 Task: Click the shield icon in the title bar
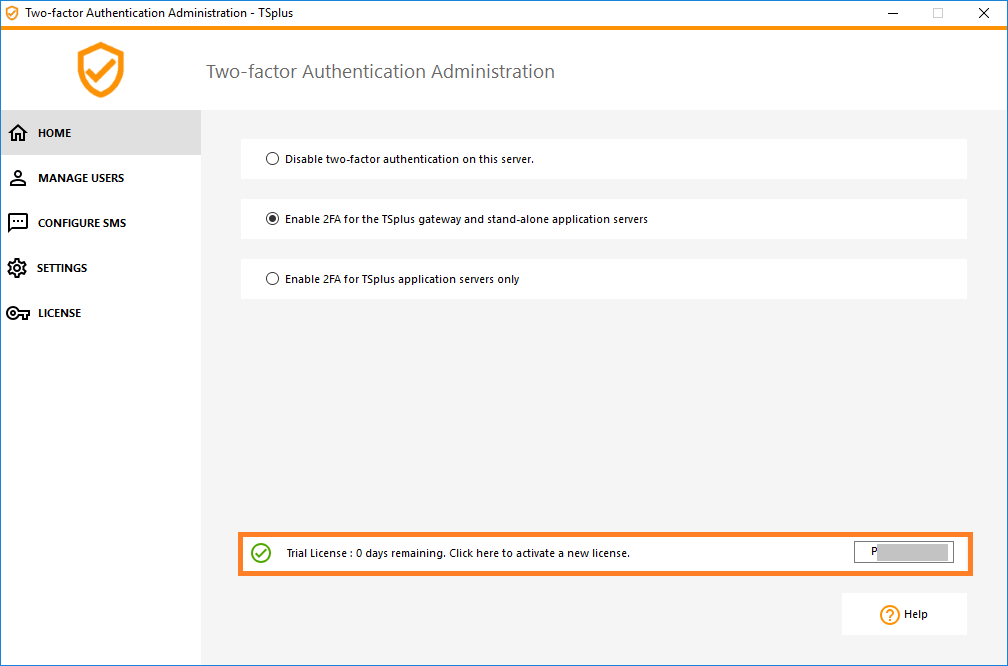[x=11, y=13]
